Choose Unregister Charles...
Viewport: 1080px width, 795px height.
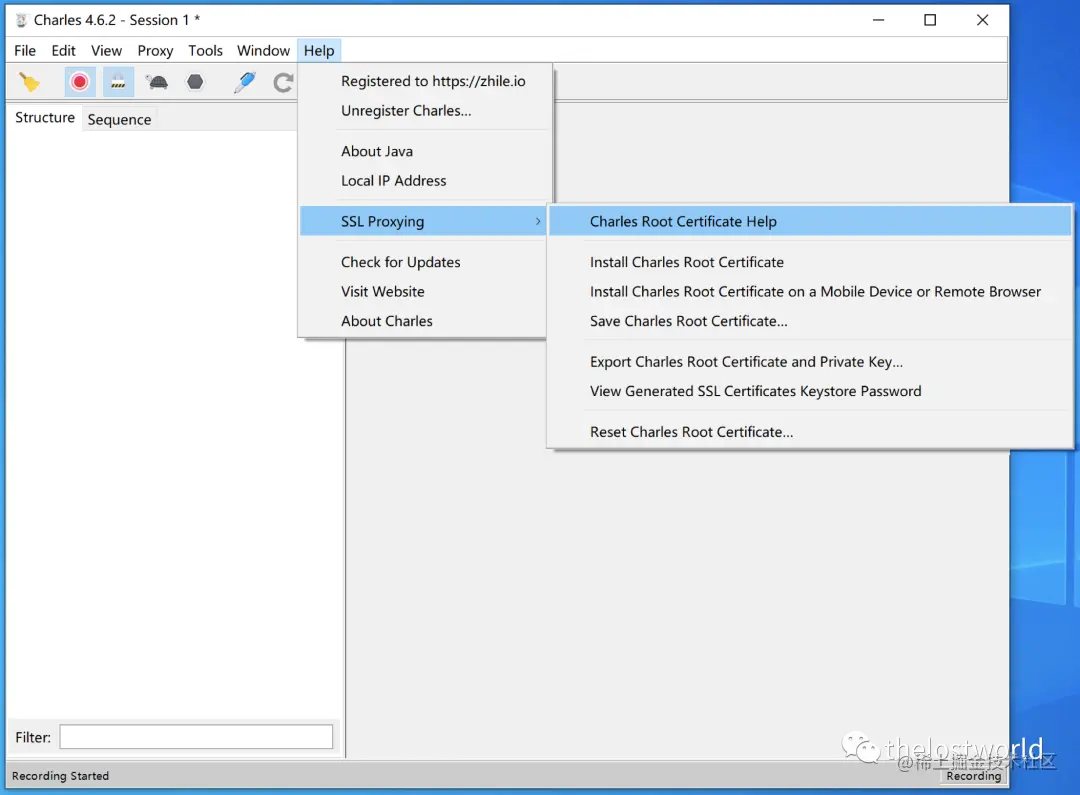[426, 111]
